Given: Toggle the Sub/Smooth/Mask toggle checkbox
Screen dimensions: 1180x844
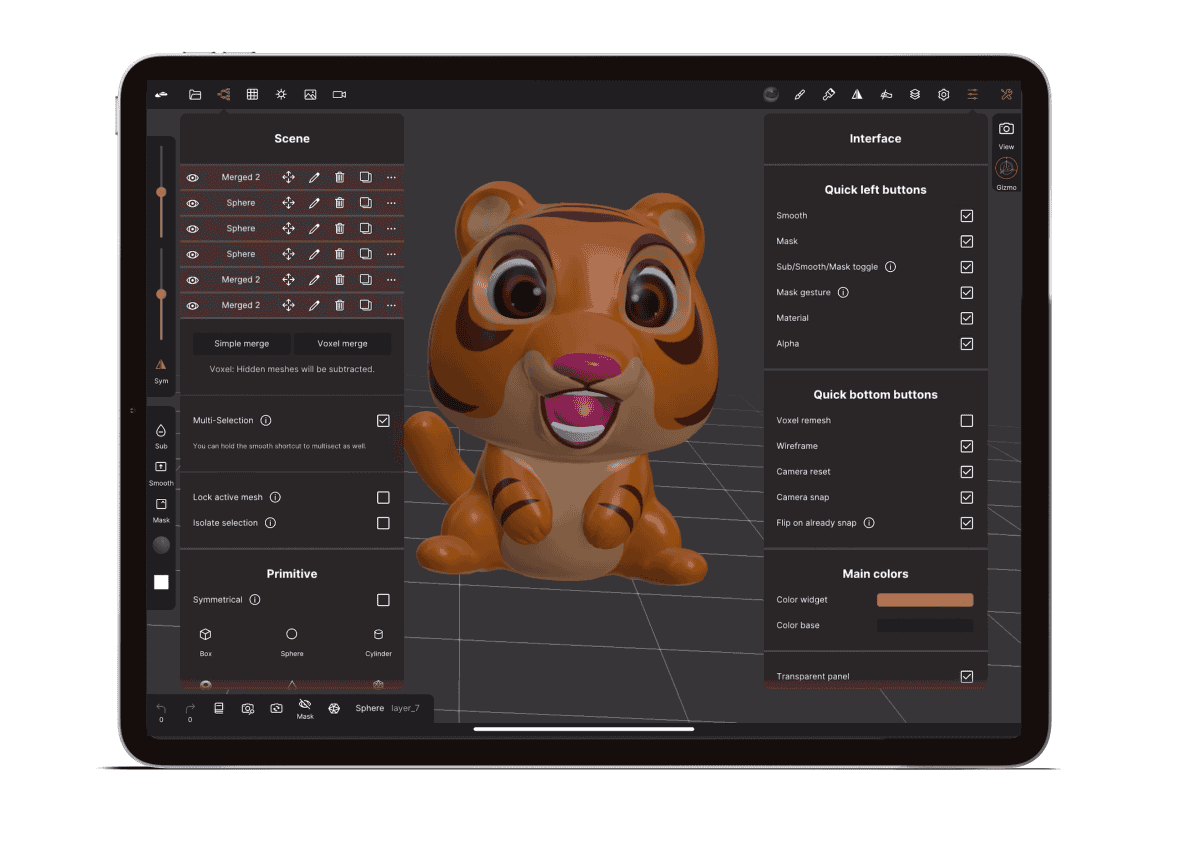Looking at the screenshot, I should [967, 267].
